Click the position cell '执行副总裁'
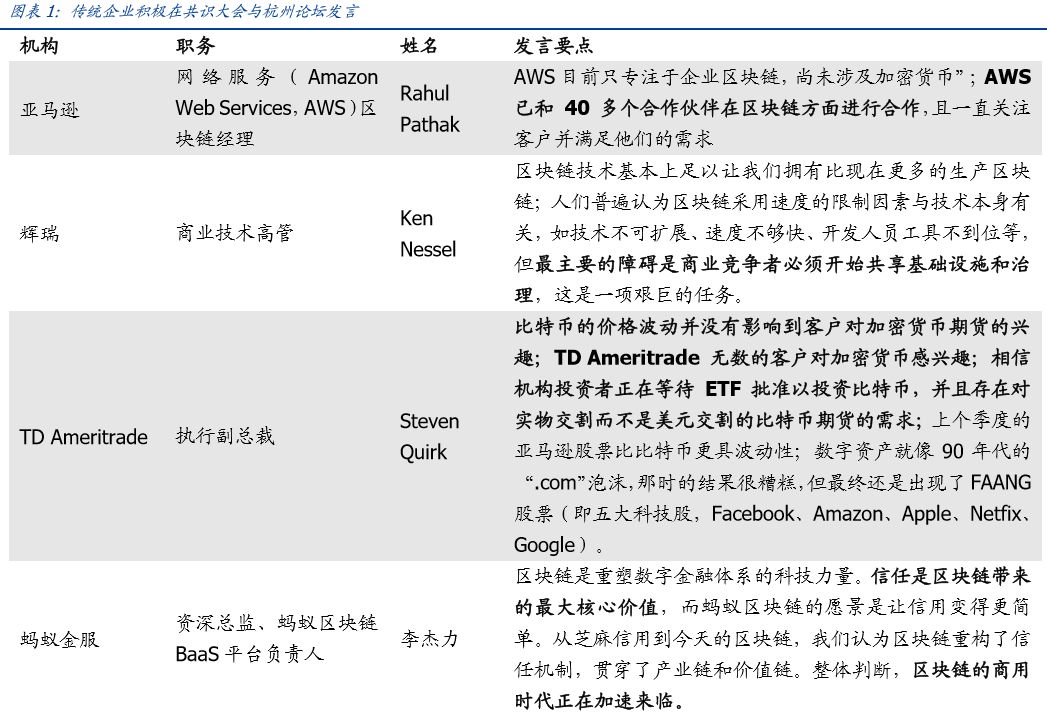Viewport: 1047px width, 717px height. 225,436
